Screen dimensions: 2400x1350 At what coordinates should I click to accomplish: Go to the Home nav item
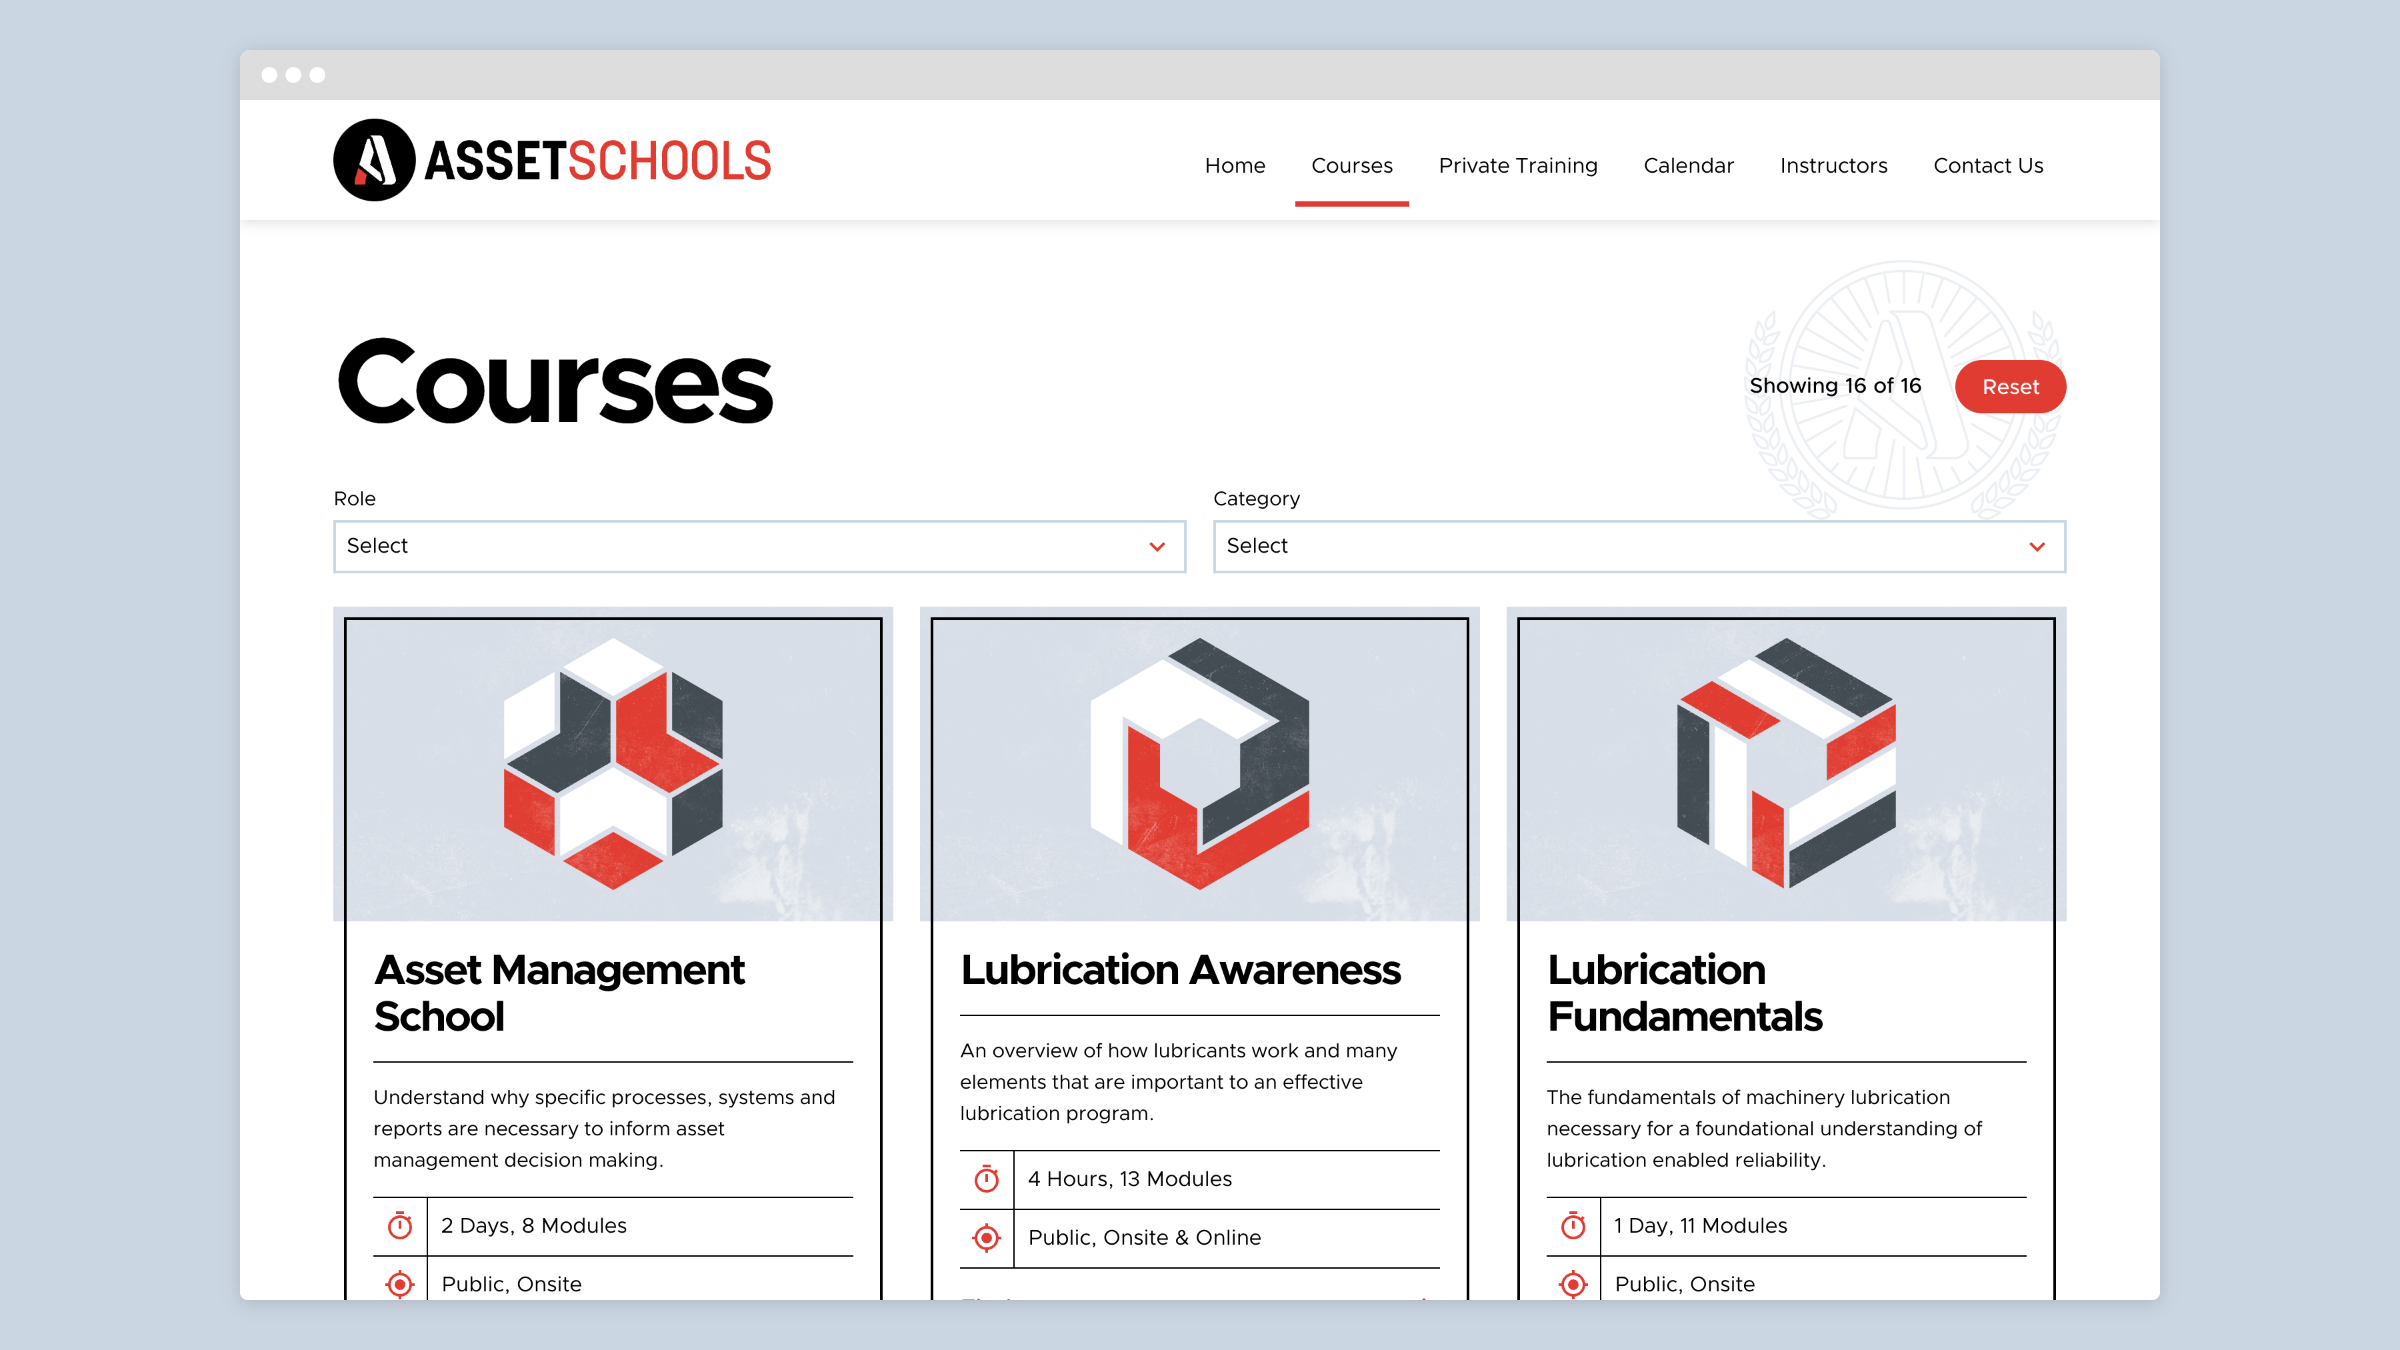[1235, 166]
